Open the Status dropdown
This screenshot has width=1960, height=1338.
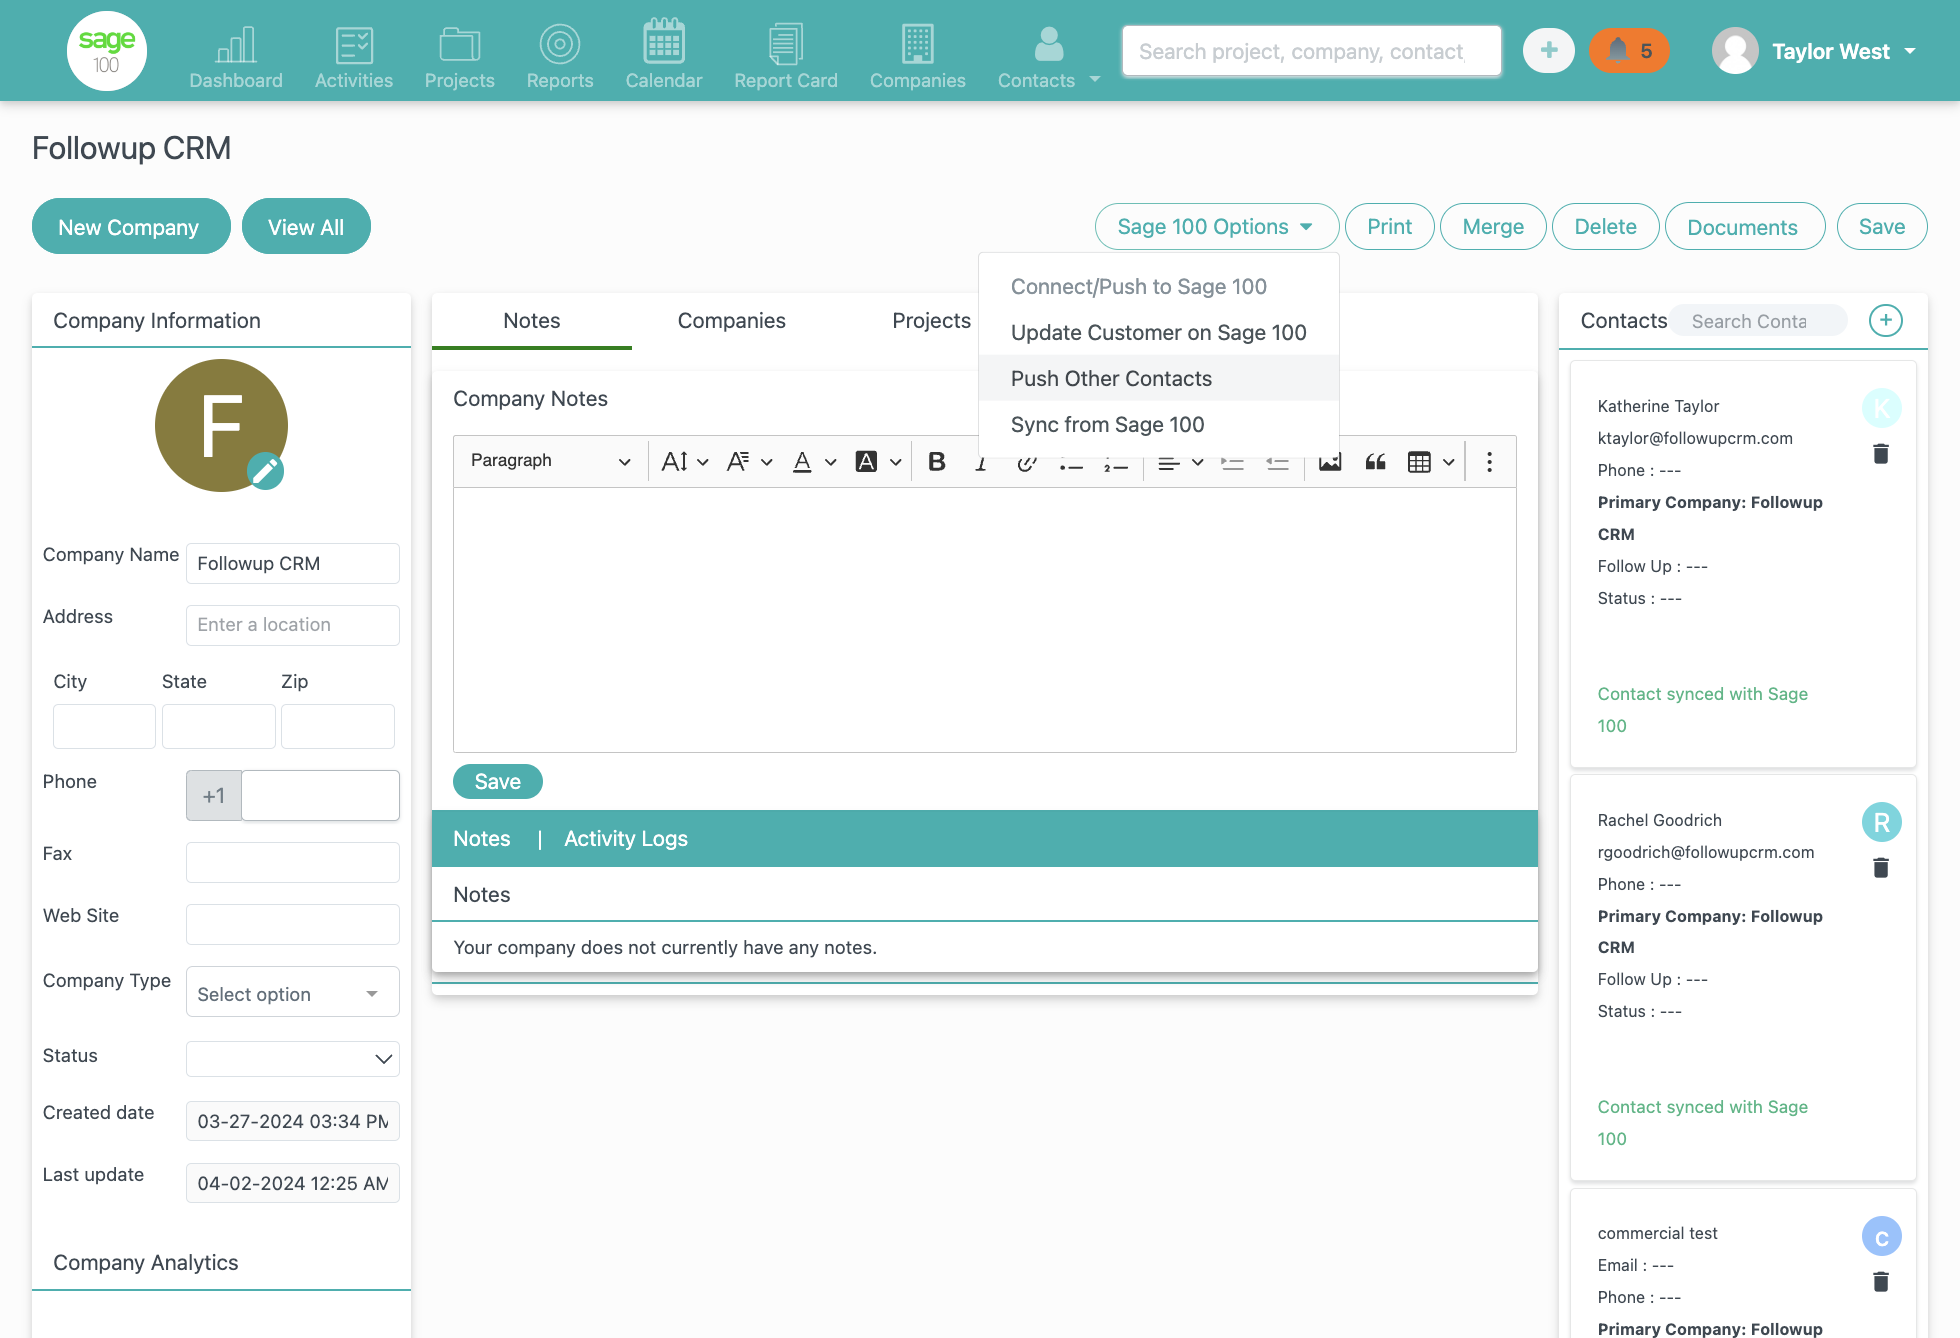(x=293, y=1058)
